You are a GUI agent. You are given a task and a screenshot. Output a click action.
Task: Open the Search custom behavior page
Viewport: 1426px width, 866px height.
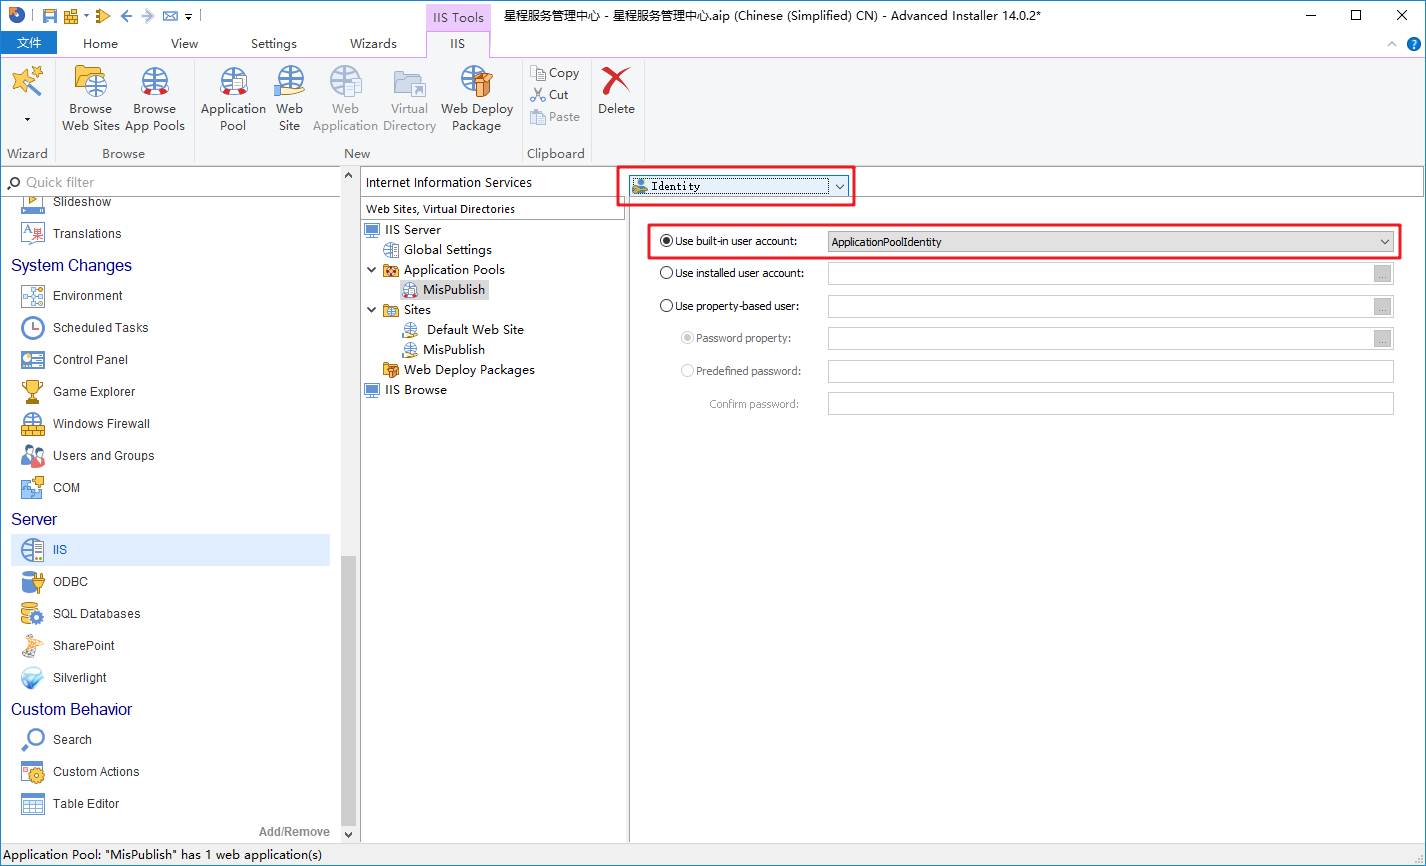[x=57, y=740]
